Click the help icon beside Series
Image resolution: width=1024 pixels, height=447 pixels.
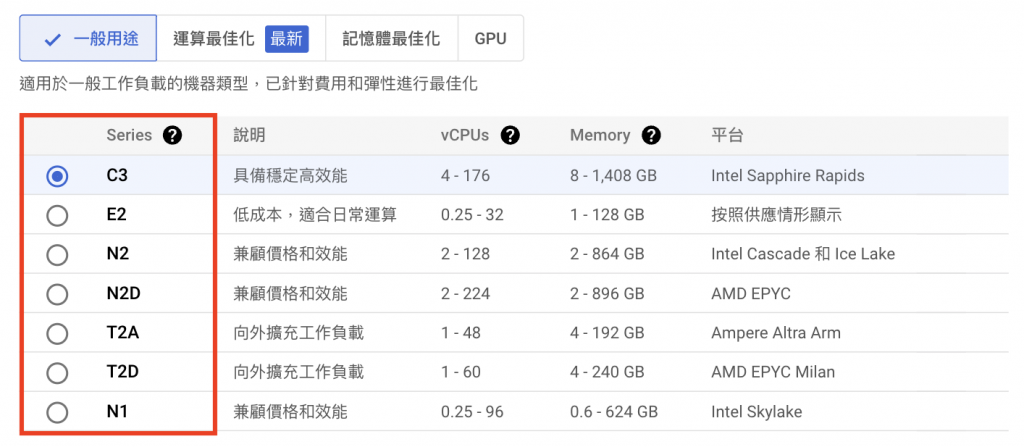(x=172, y=135)
